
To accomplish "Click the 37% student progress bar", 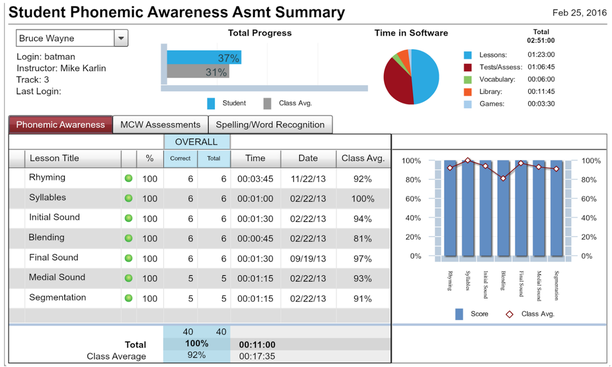I will pyautogui.click(x=204, y=57).
